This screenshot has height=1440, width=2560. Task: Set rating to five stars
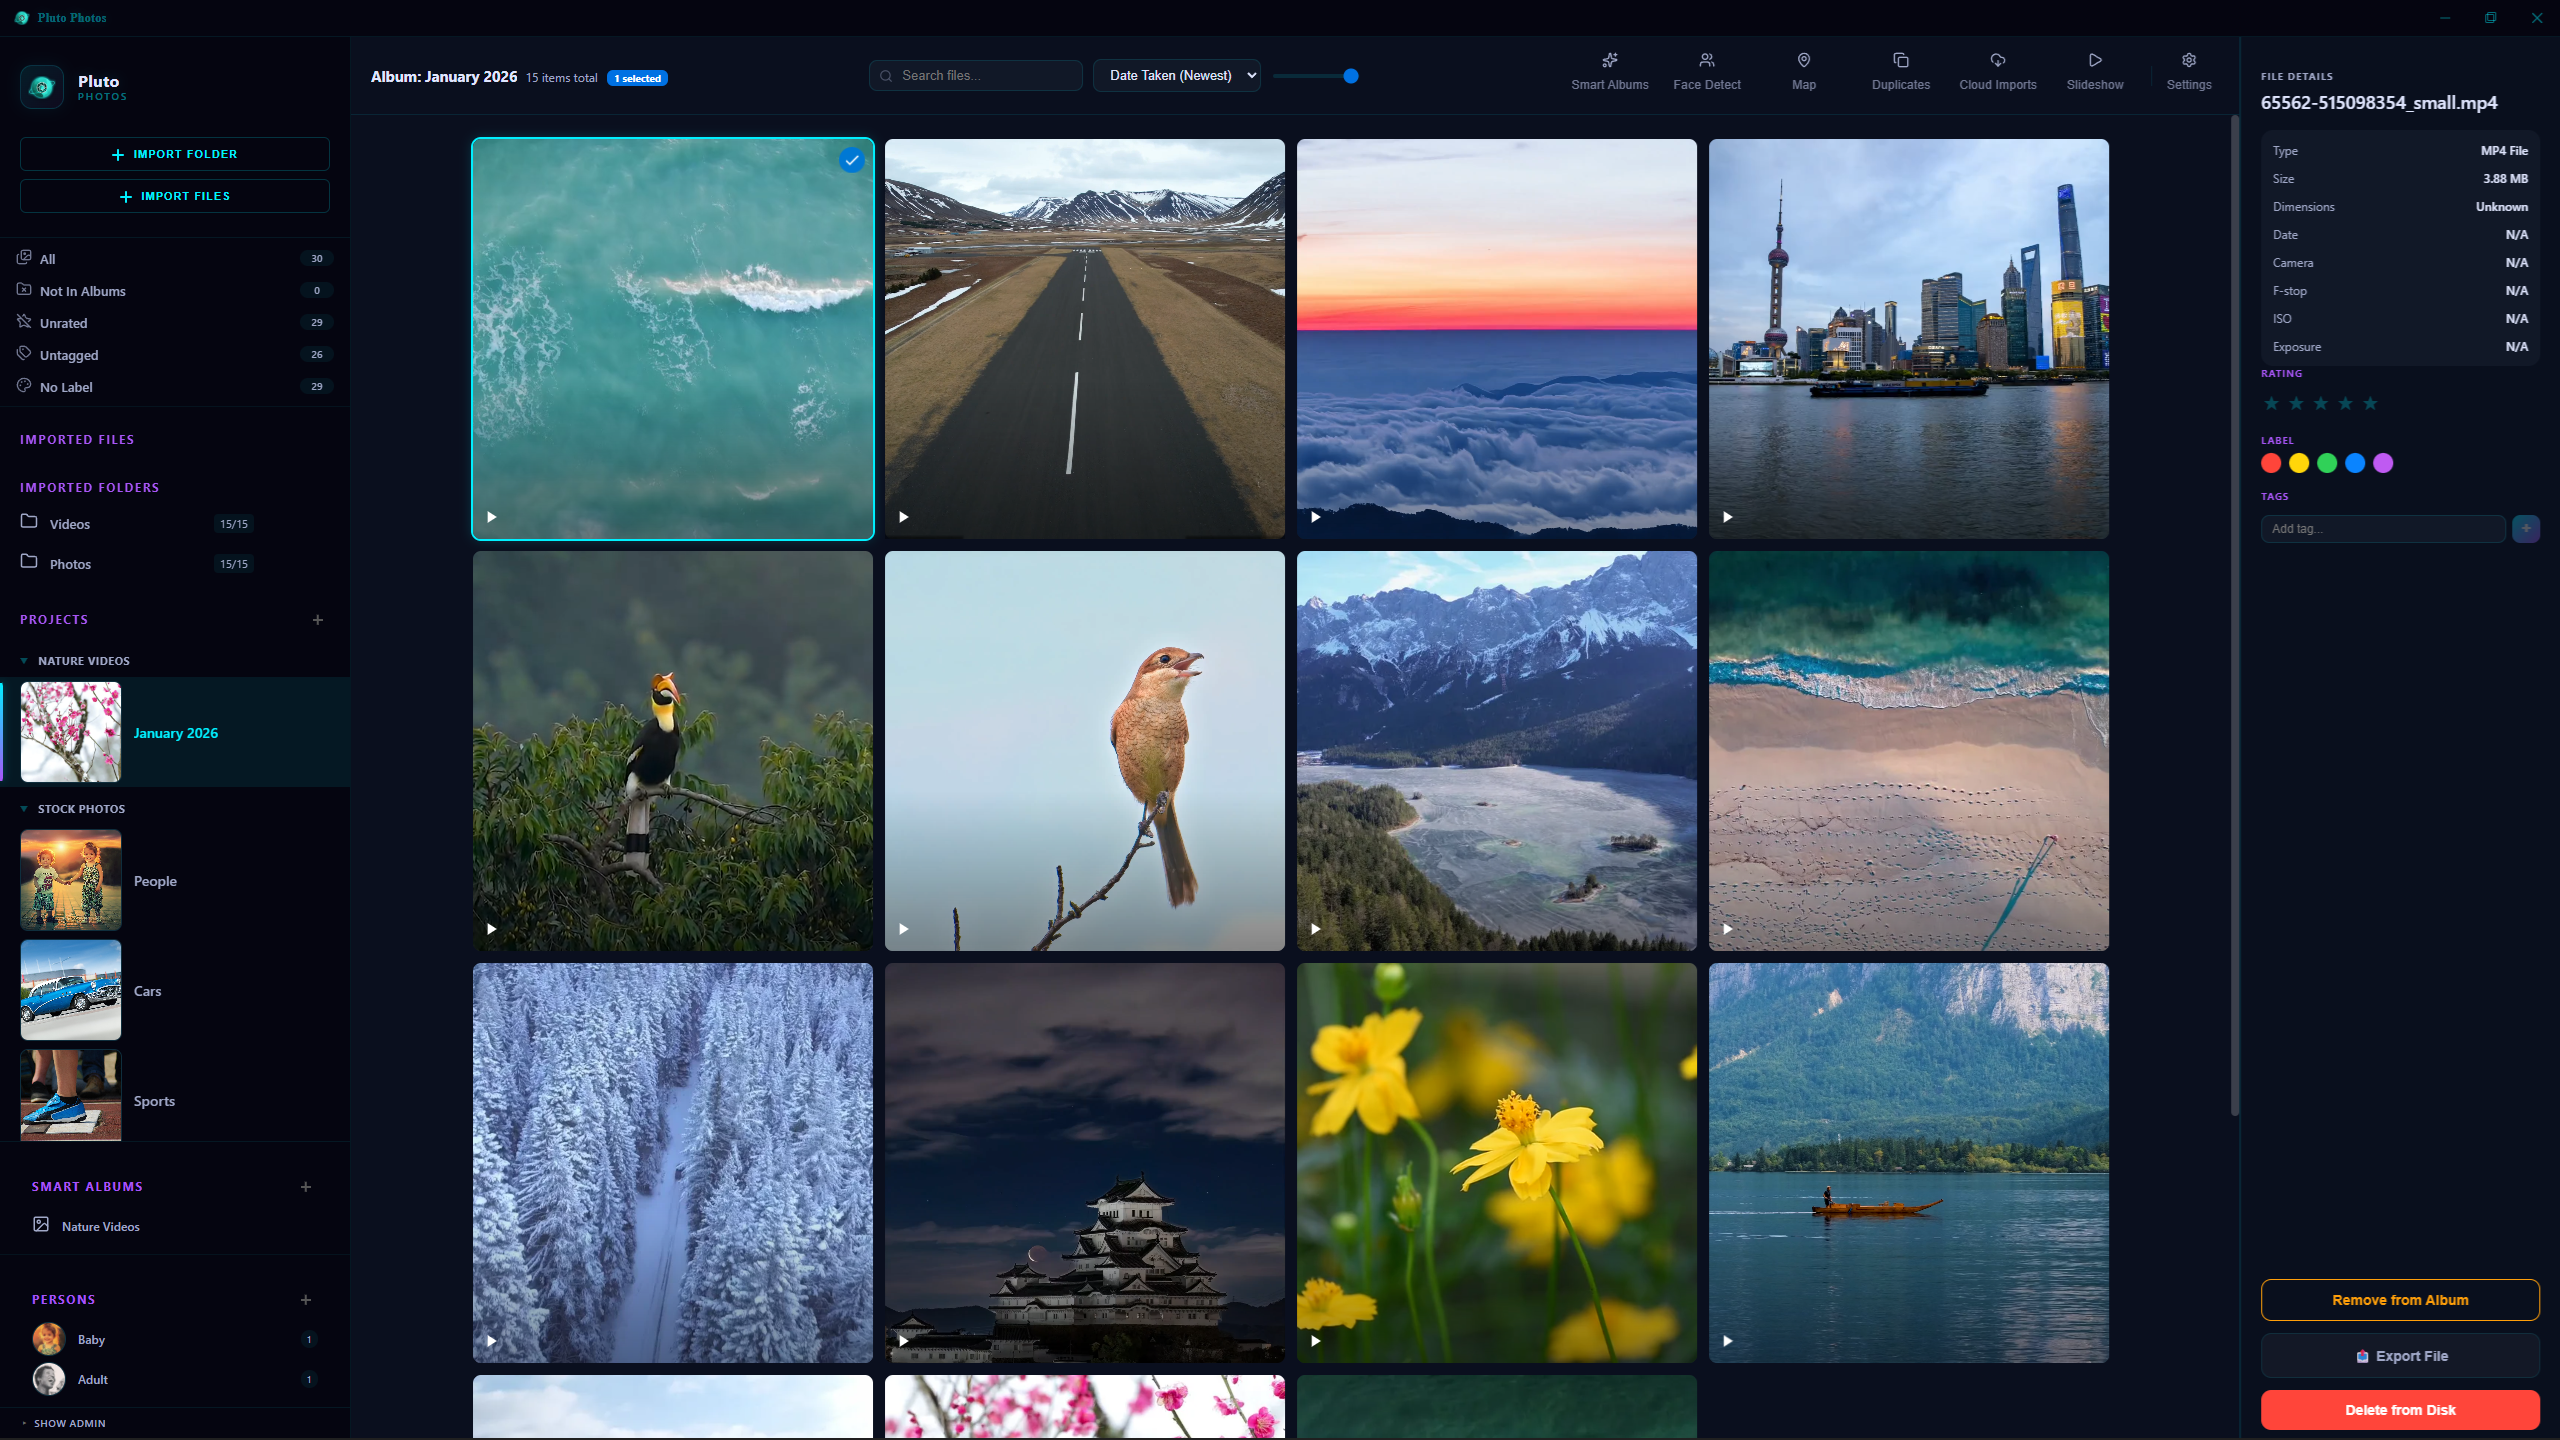2370,404
